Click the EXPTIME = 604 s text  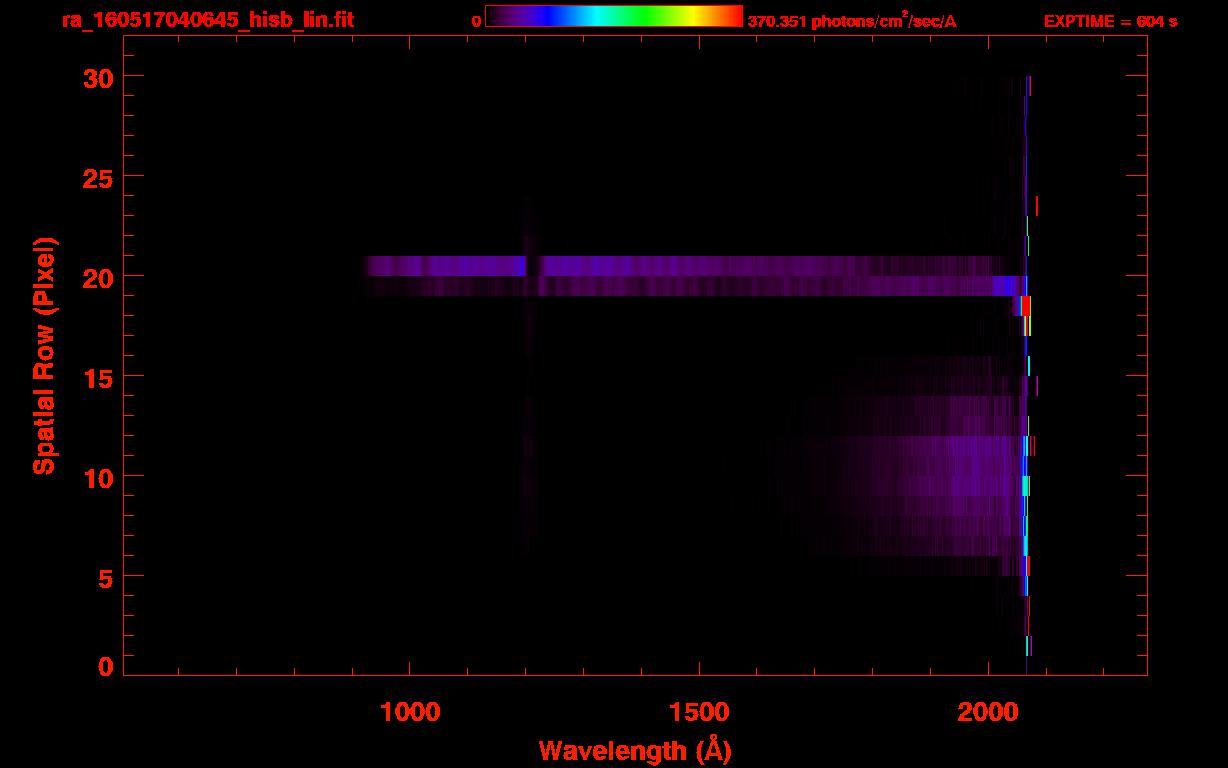pos(1110,21)
